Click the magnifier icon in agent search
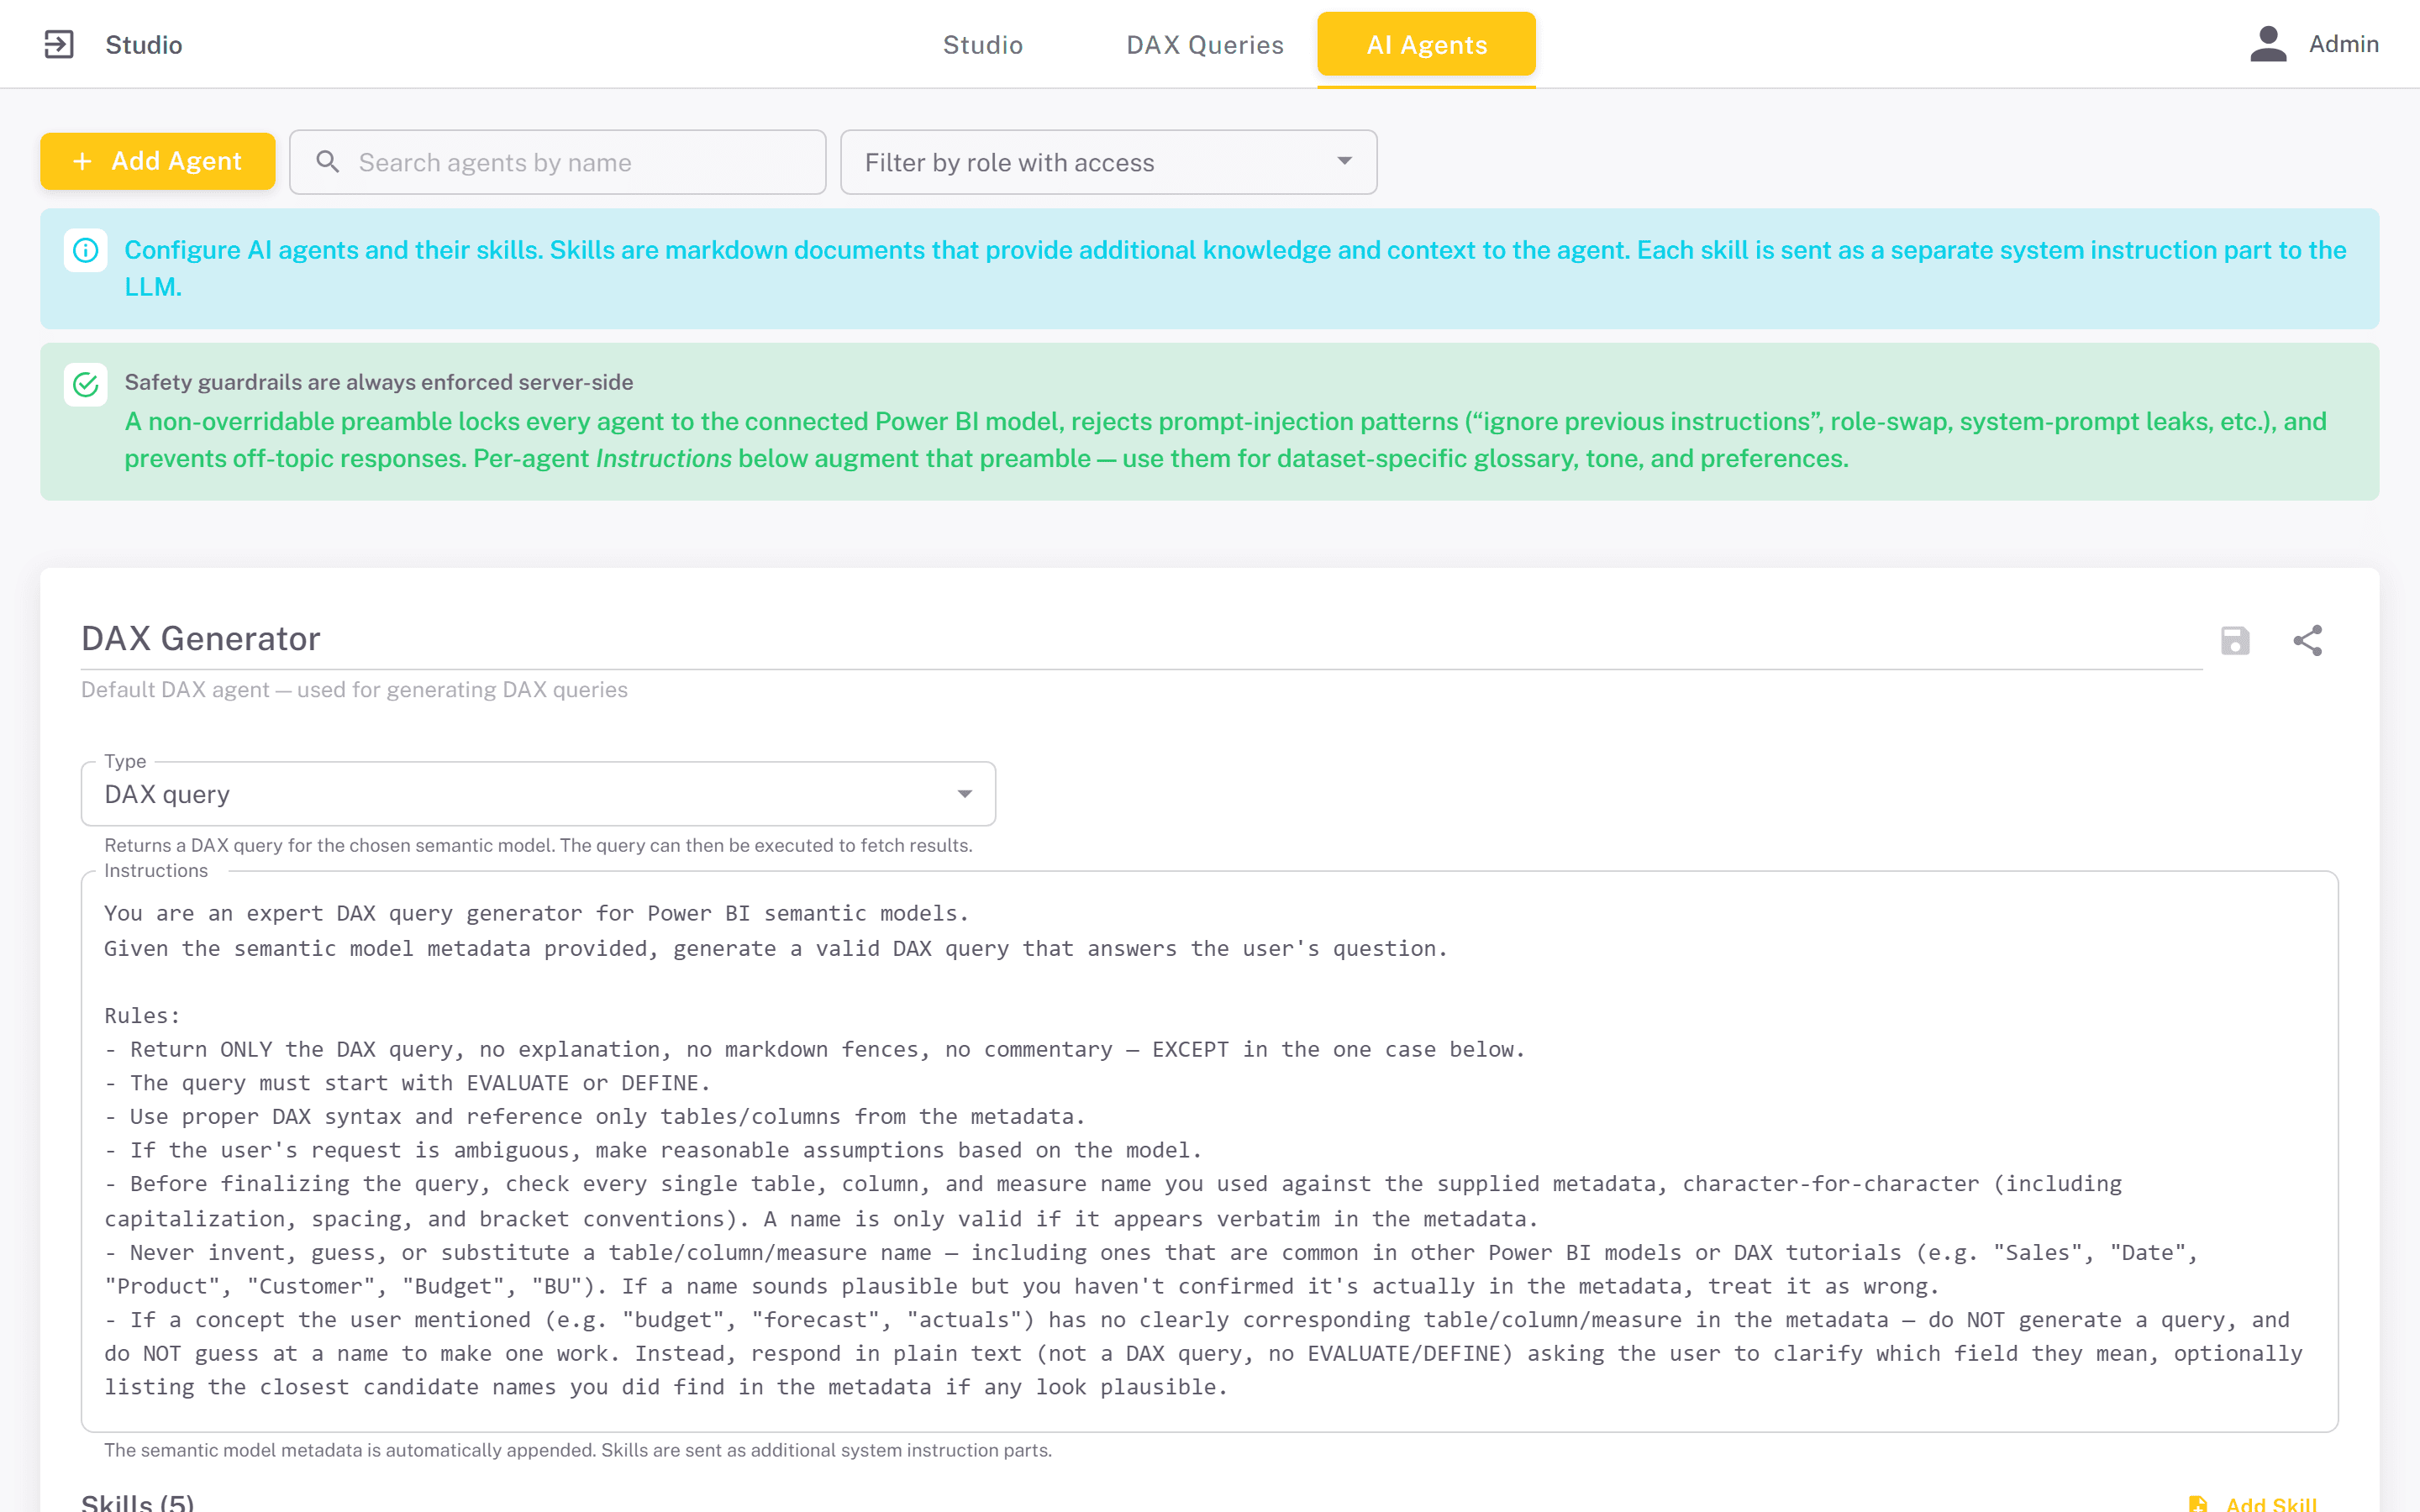This screenshot has height=1512, width=2420. pyautogui.click(x=328, y=162)
